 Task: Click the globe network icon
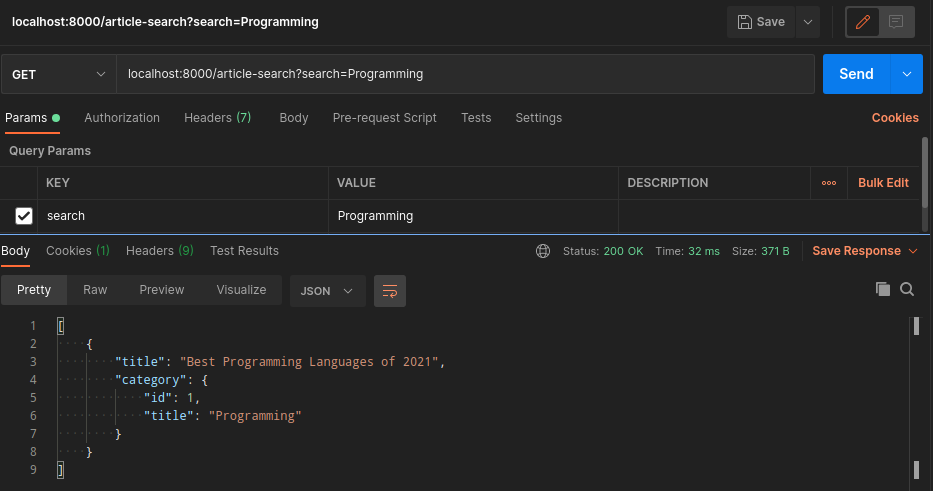tap(543, 251)
